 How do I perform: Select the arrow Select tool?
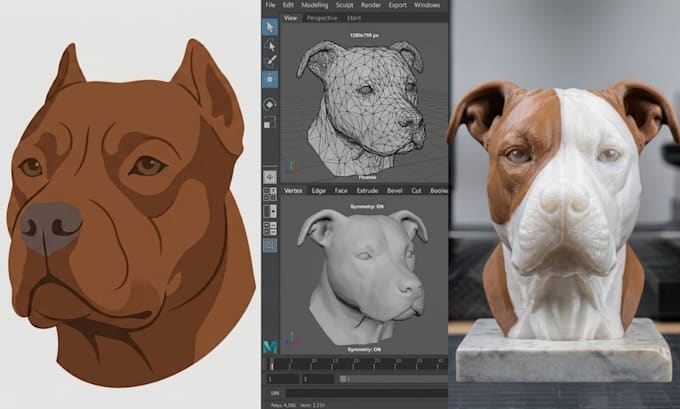270,27
